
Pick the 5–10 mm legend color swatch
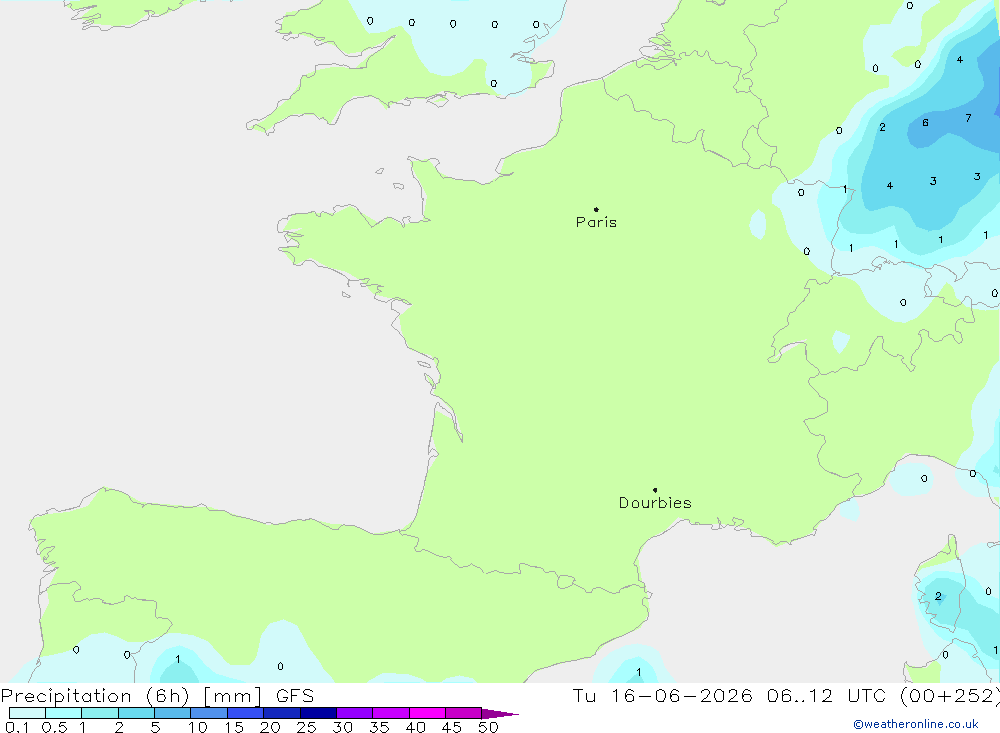173,713
